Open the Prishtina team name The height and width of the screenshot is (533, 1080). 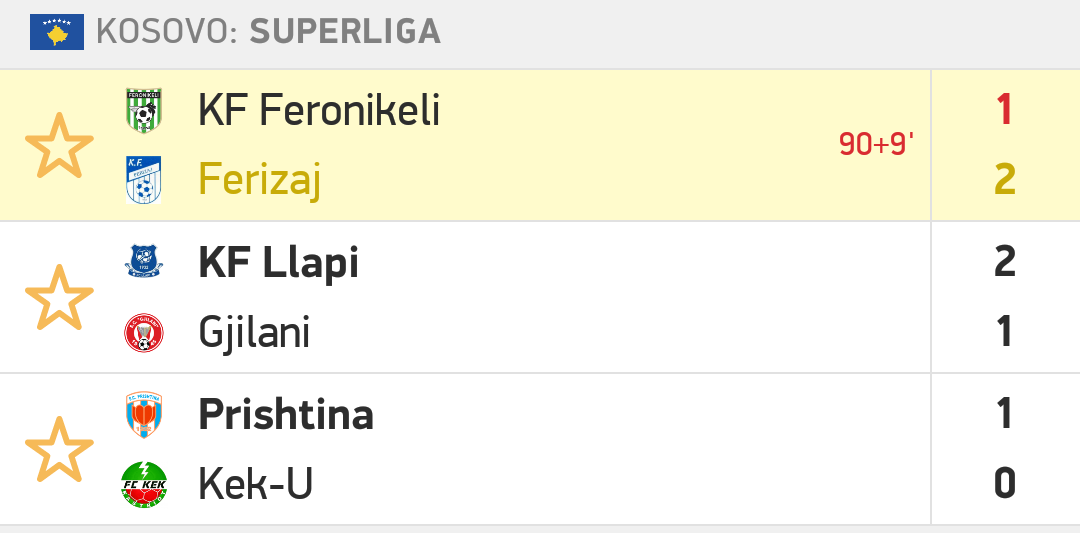click(x=286, y=414)
